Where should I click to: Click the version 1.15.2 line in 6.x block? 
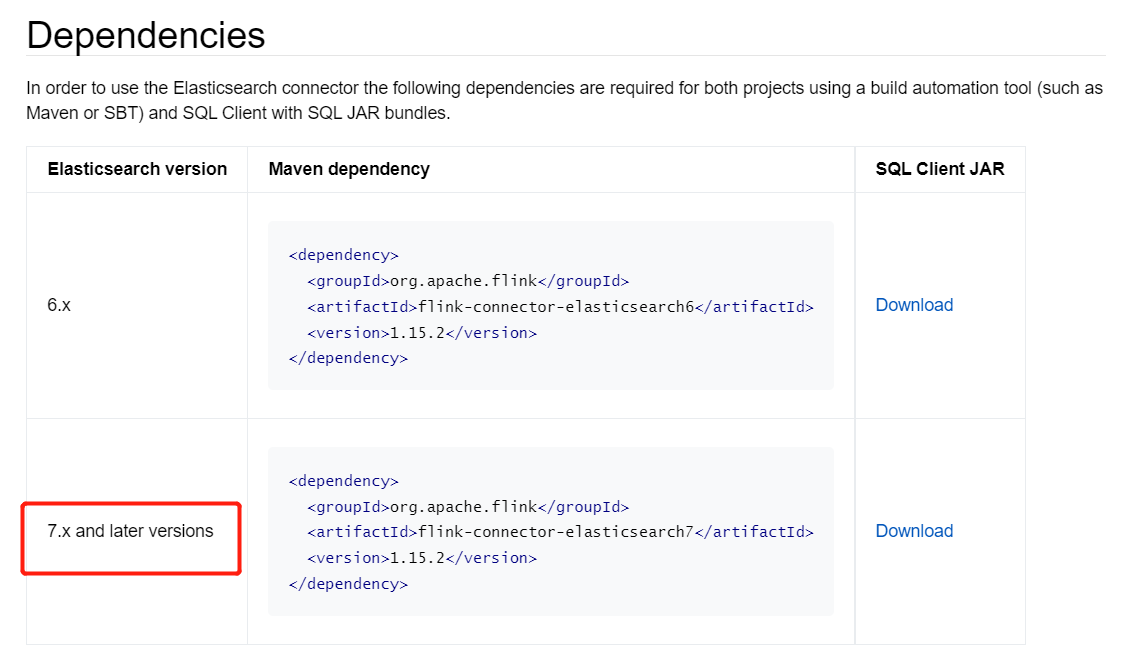[x=422, y=333]
